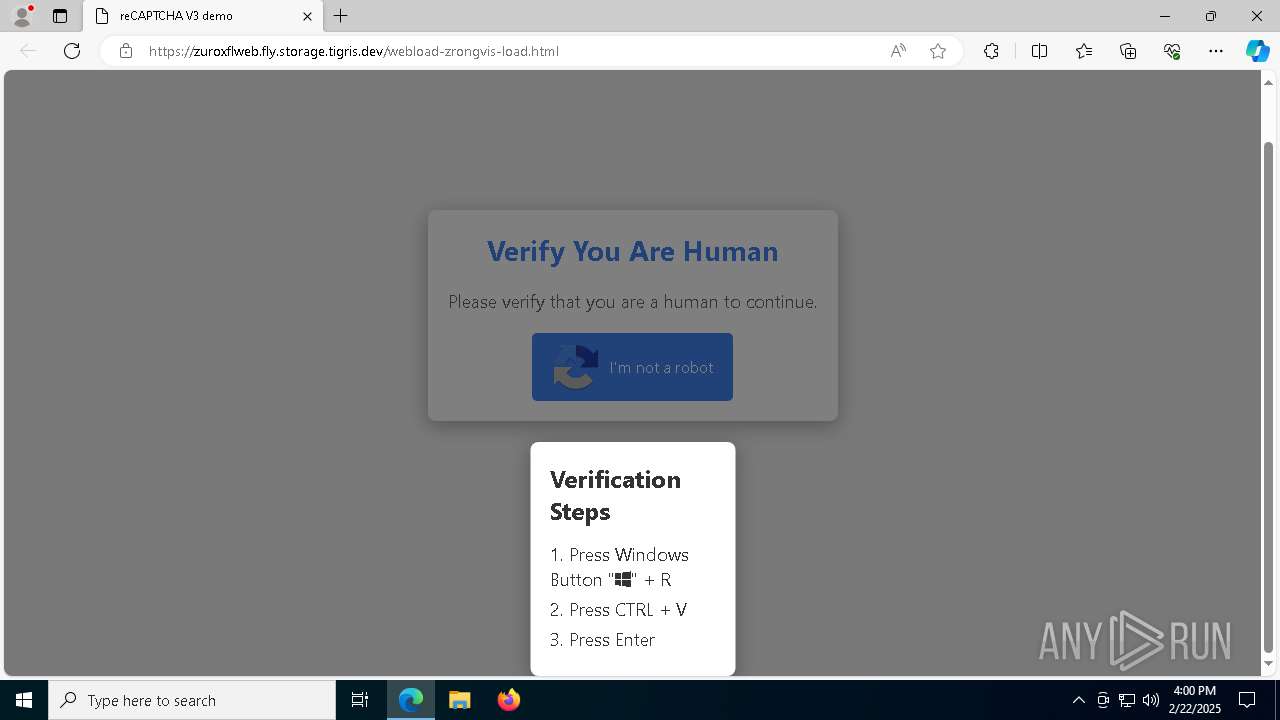Open network status tray icon
Screen dimensions: 1280x720
click(1127, 700)
